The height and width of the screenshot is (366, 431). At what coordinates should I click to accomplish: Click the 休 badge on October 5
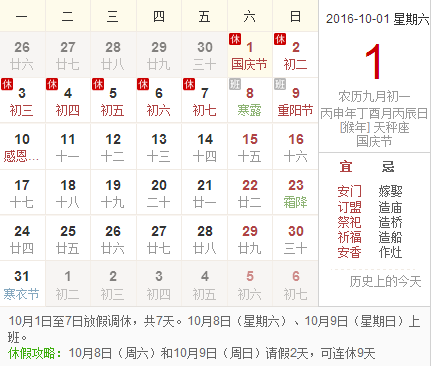pos(98,84)
